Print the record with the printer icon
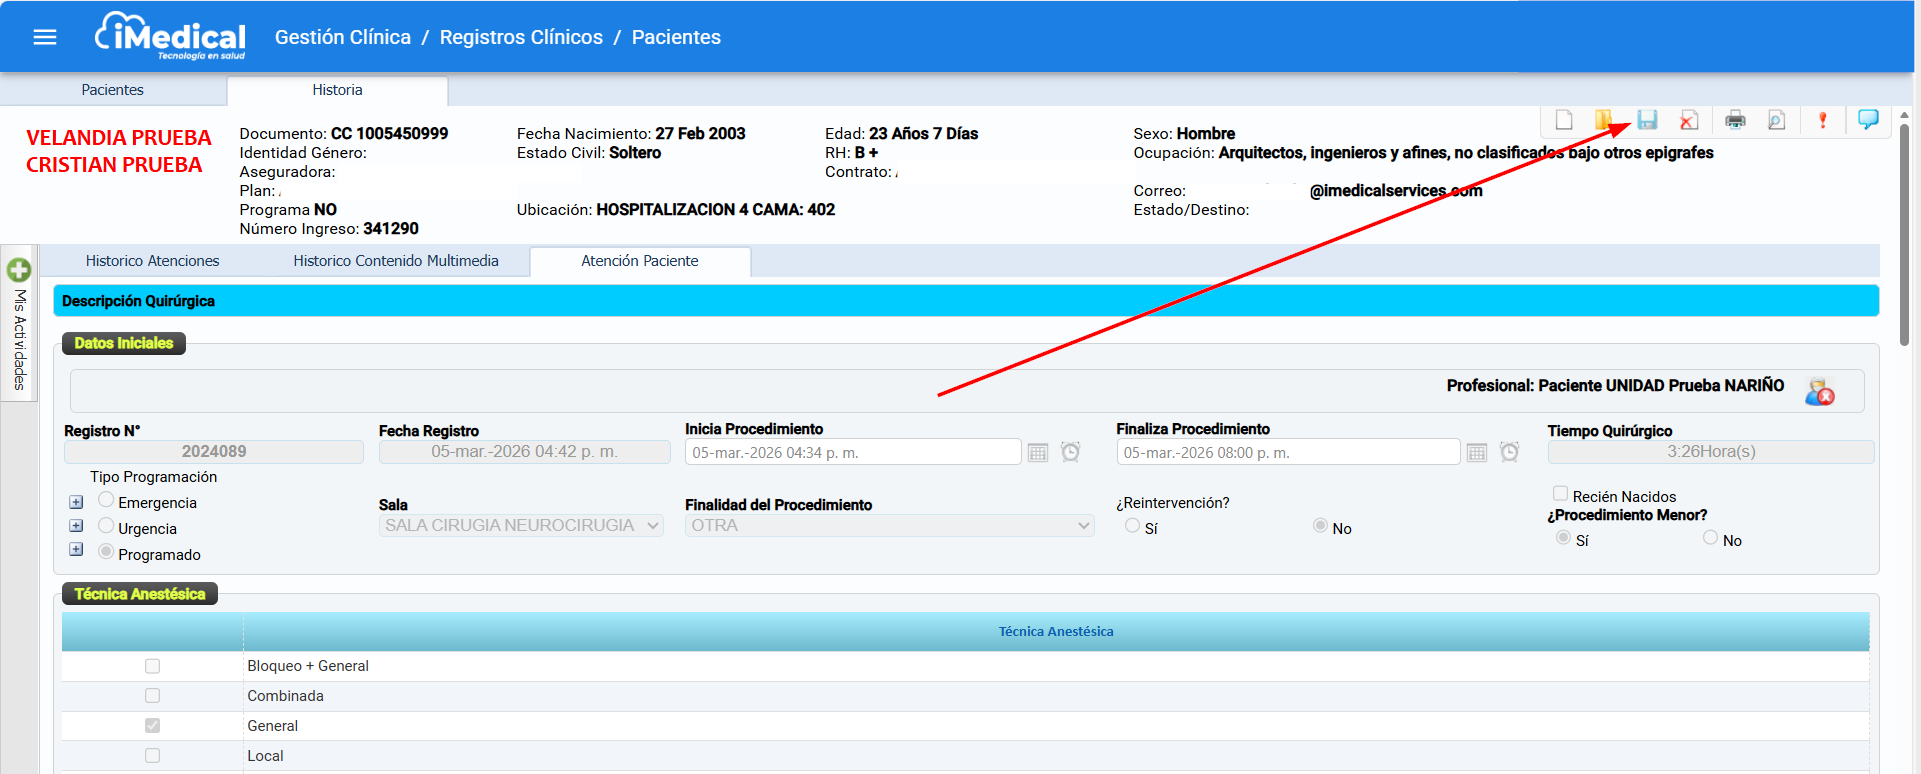The height and width of the screenshot is (774, 1921). (1735, 121)
